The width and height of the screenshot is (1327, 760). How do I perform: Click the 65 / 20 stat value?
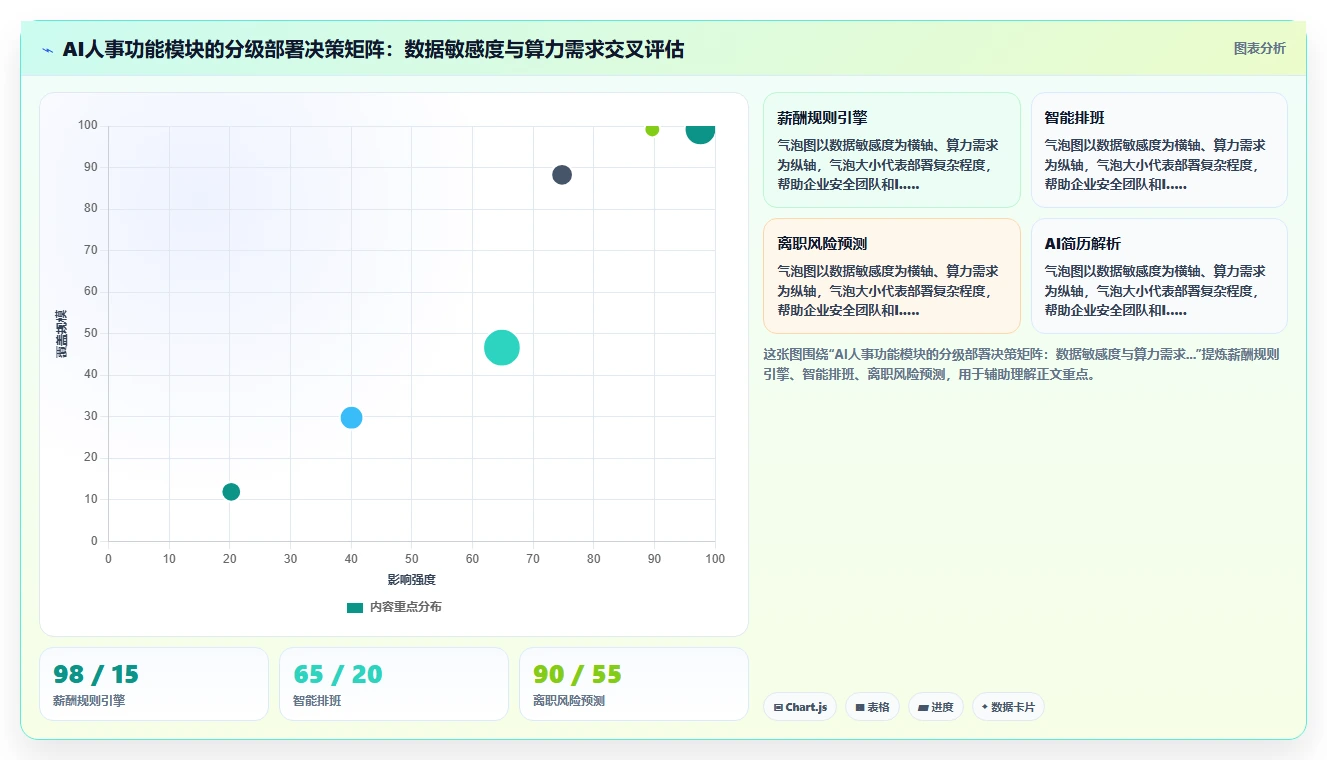pyautogui.click(x=338, y=674)
